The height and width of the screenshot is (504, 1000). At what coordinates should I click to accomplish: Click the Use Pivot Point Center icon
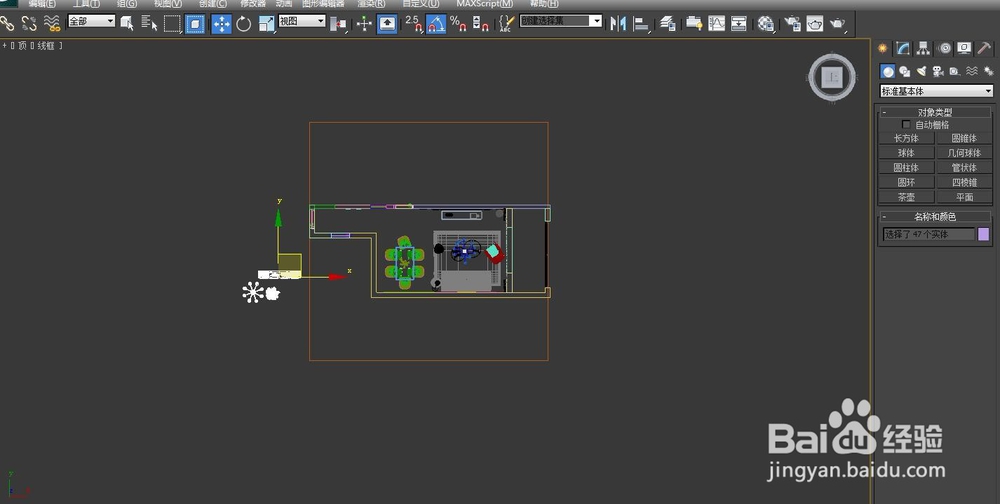pyautogui.click(x=338, y=24)
